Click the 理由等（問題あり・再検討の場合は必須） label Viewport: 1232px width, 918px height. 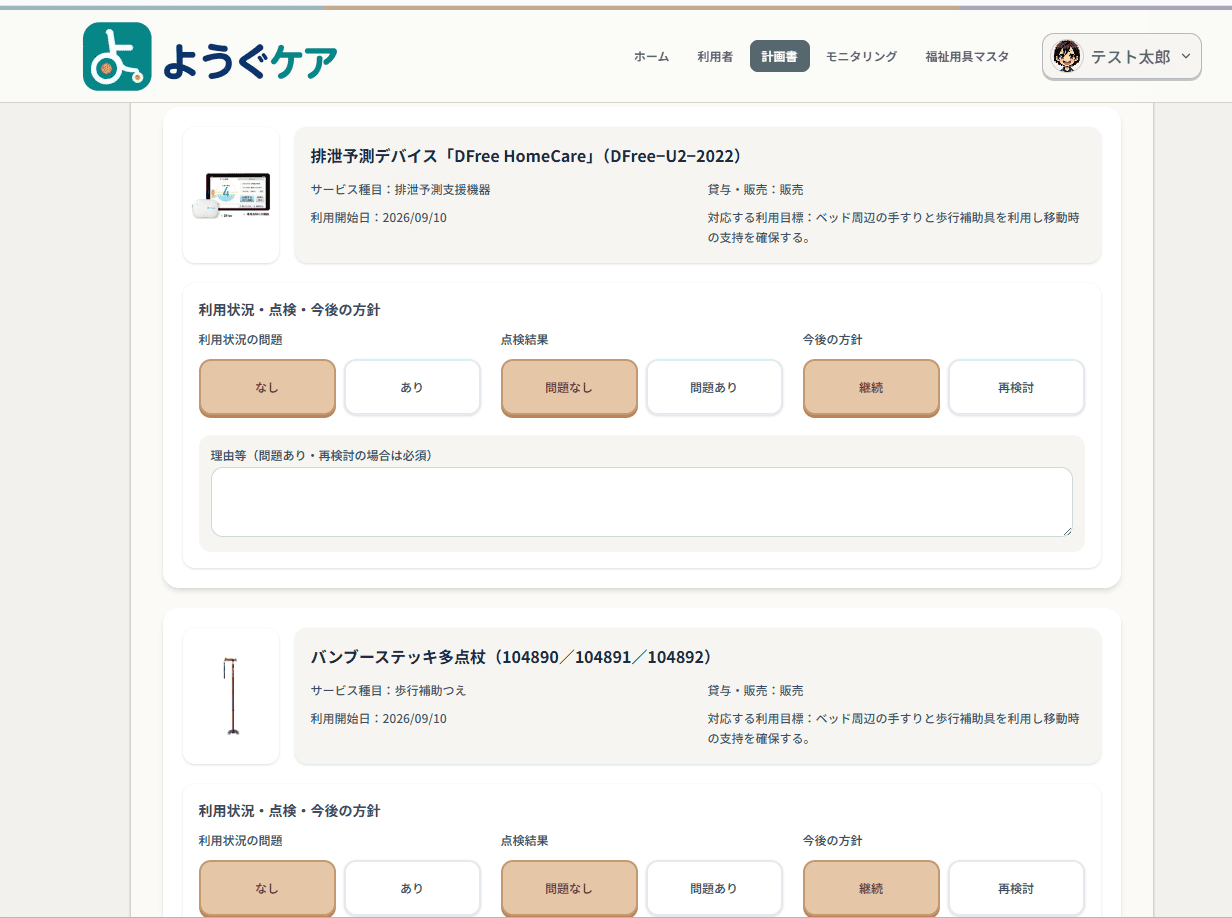tap(321, 455)
